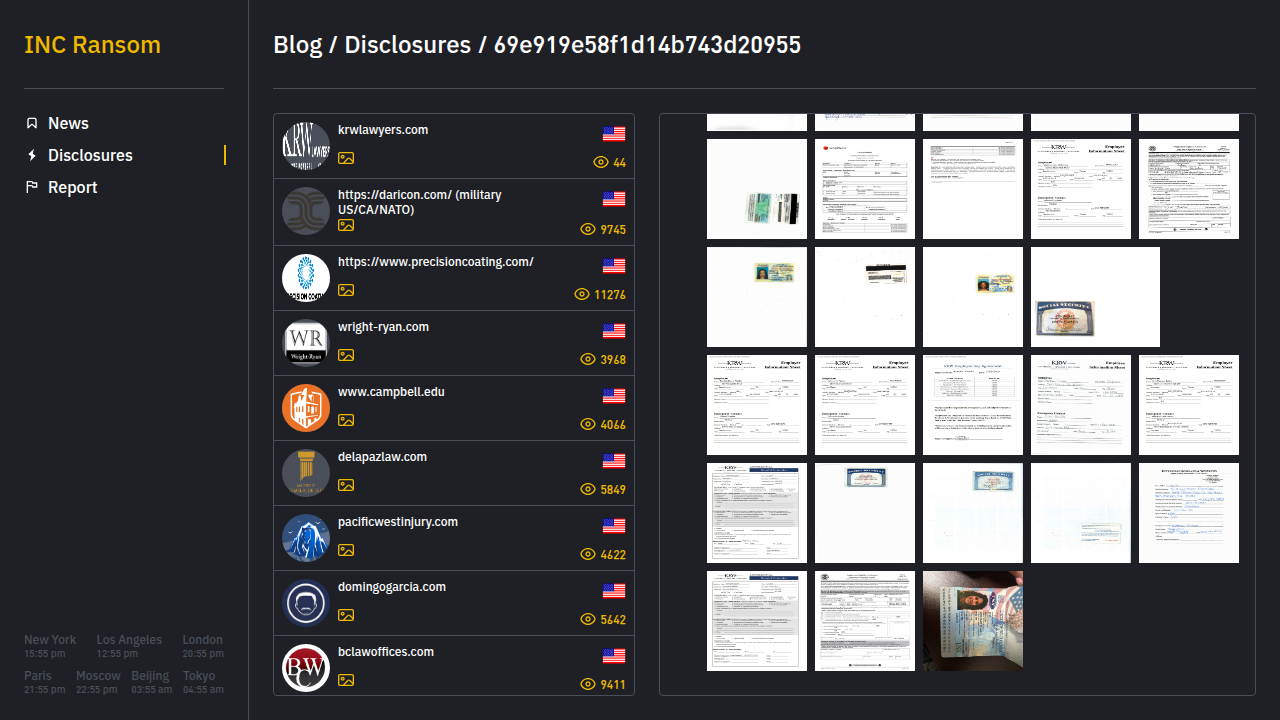
Task: Click the orange building avatar for www.campbell.edu
Action: coord(306,408)
